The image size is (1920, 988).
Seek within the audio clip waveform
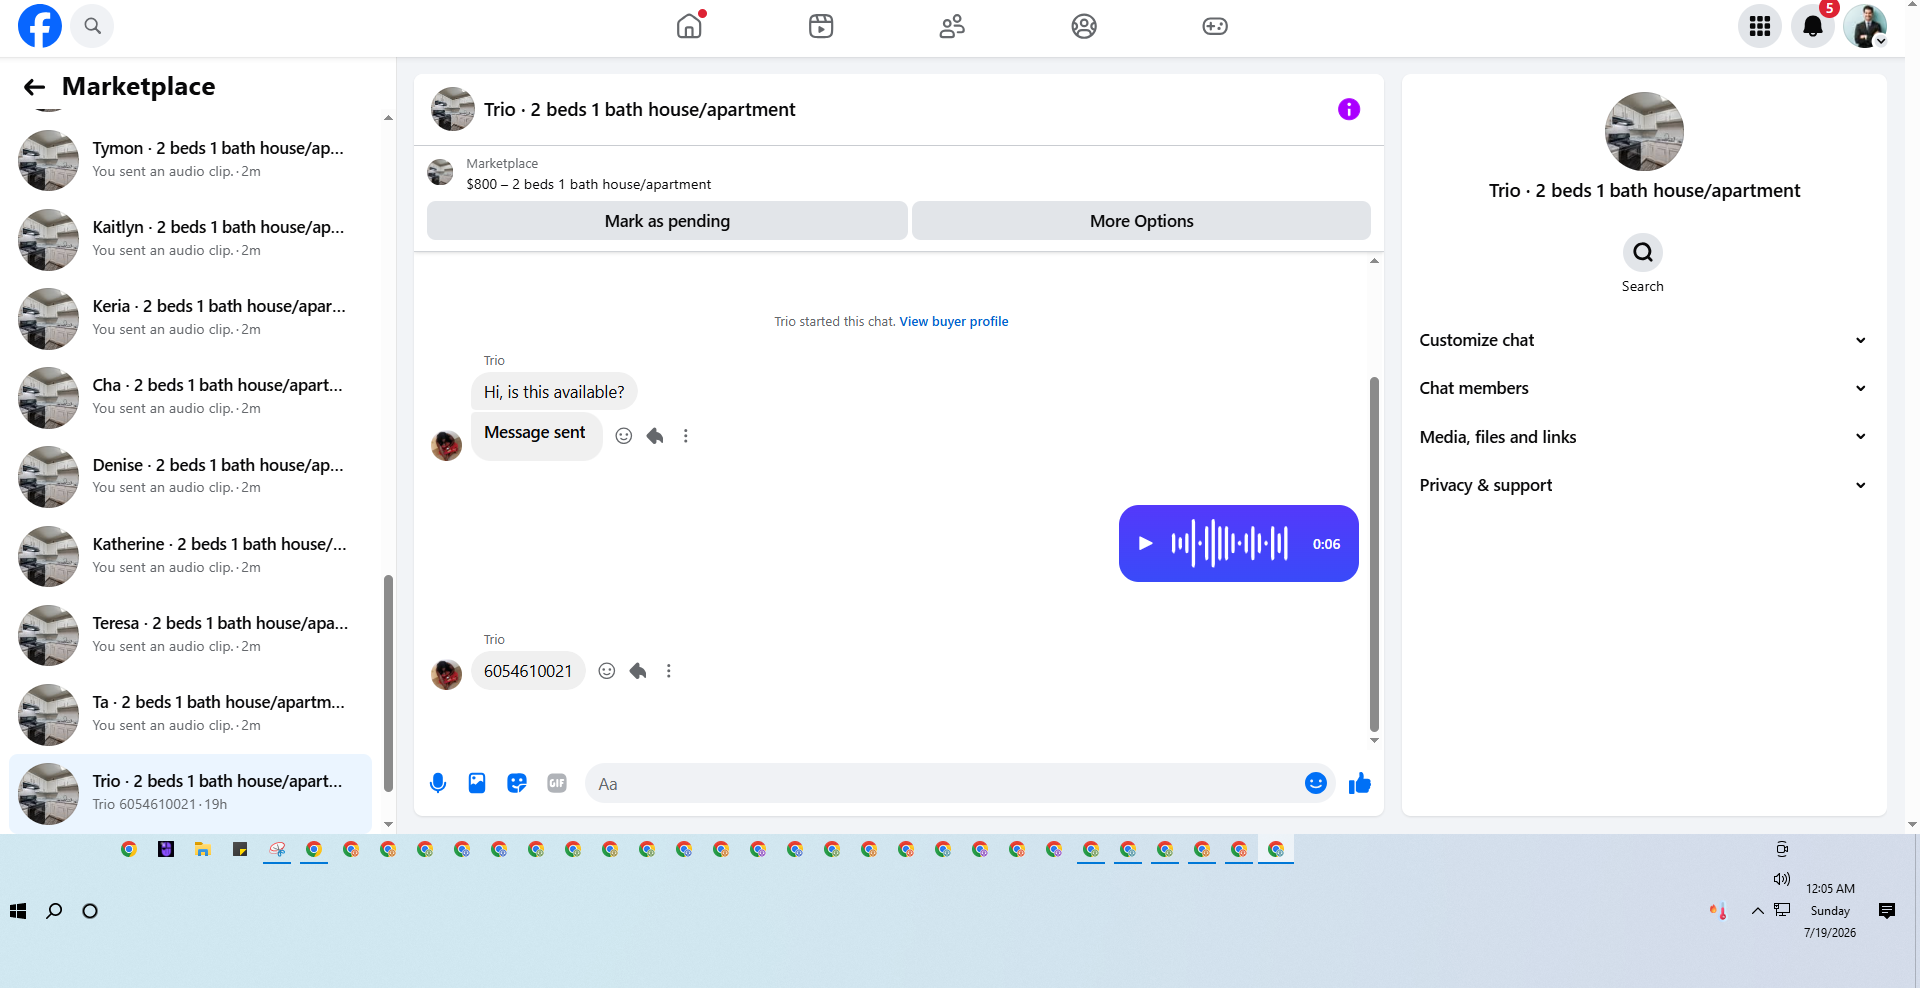point(1230,543)
